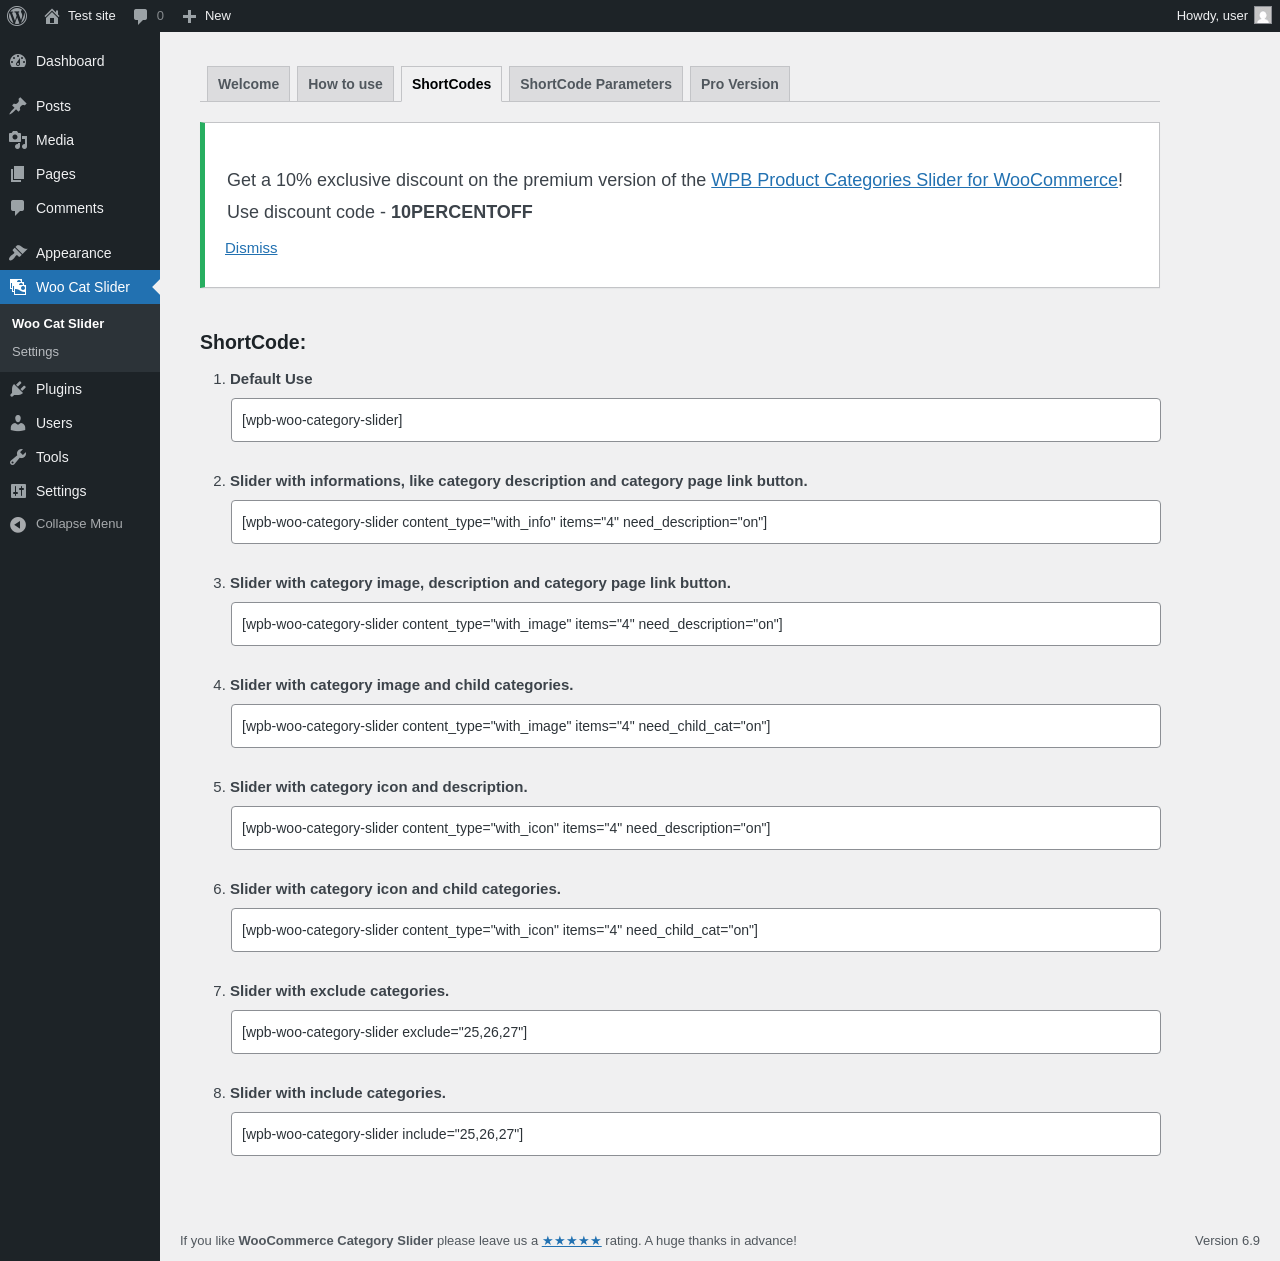Click the Settings sliders icon in sidebar
The width and height of the screenshot is (1280, 1261).
18,491
